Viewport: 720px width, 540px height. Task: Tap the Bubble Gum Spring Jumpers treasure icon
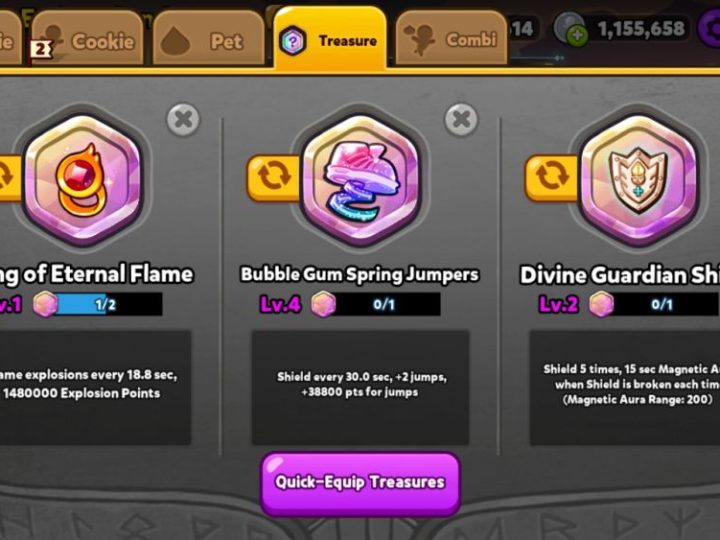360,180
